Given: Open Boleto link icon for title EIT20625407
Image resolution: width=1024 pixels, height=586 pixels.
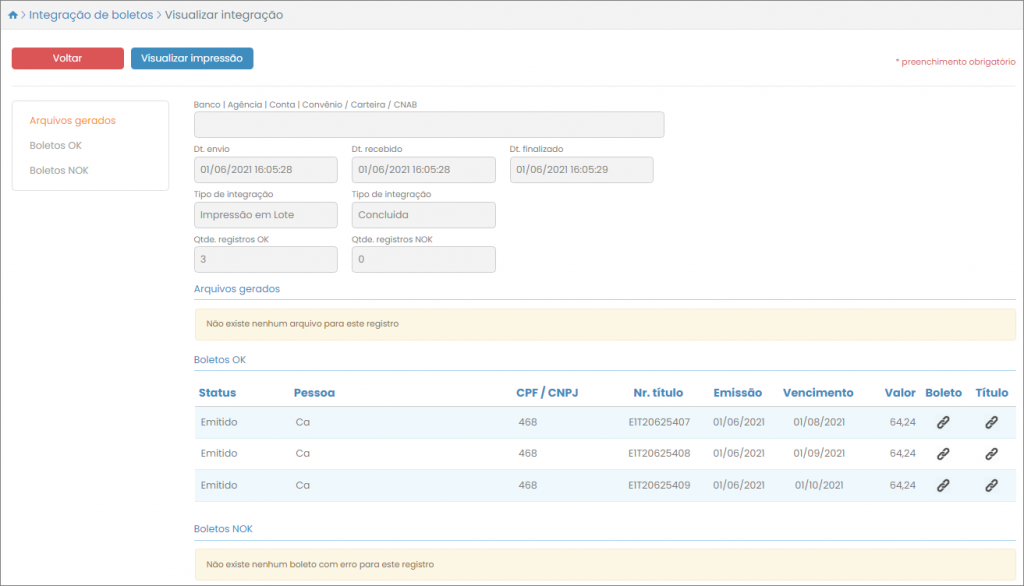Looking at the screenshot, I should tap(942, 423).
